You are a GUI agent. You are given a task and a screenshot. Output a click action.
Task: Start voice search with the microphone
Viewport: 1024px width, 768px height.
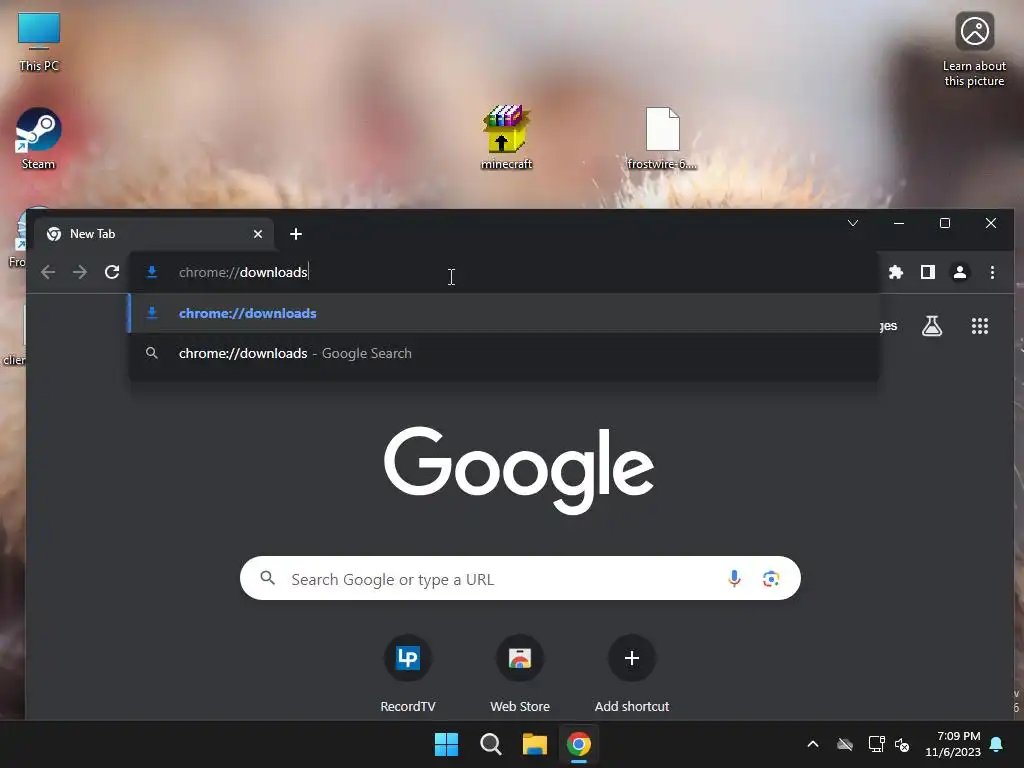[x=734, y=579]
